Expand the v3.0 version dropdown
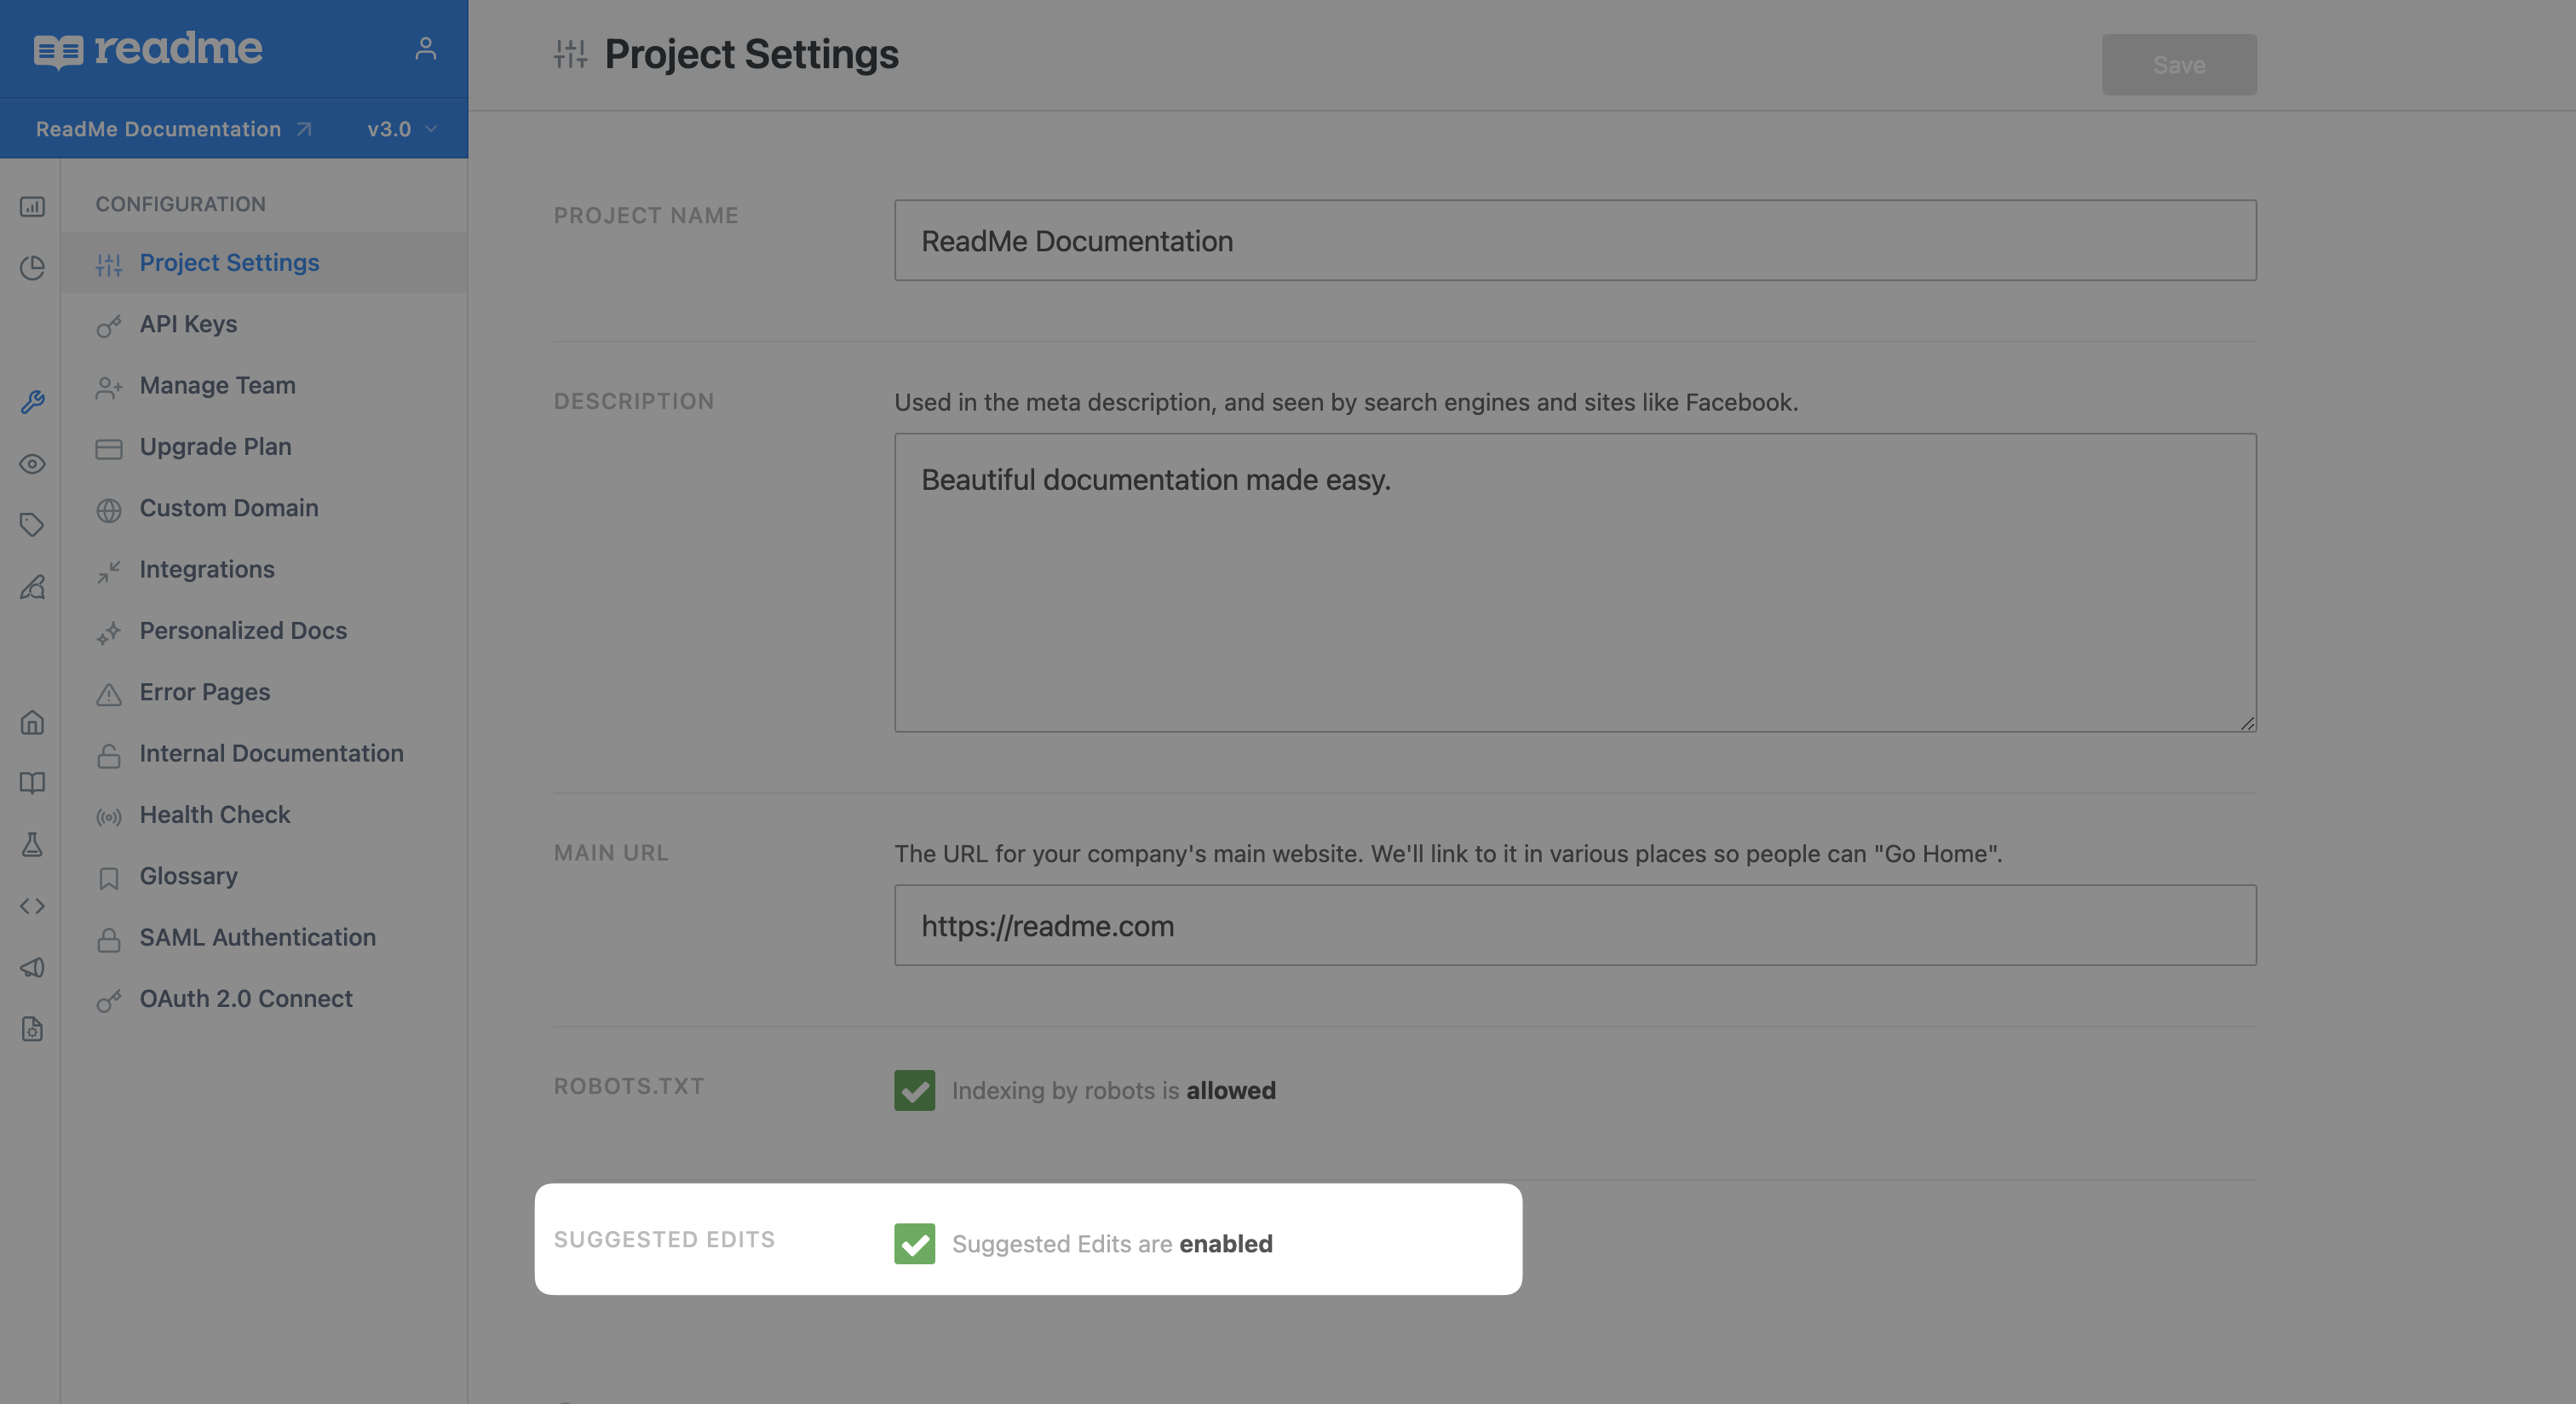Viewport: 2576px width, 1404px height. [x=402, y=129]
